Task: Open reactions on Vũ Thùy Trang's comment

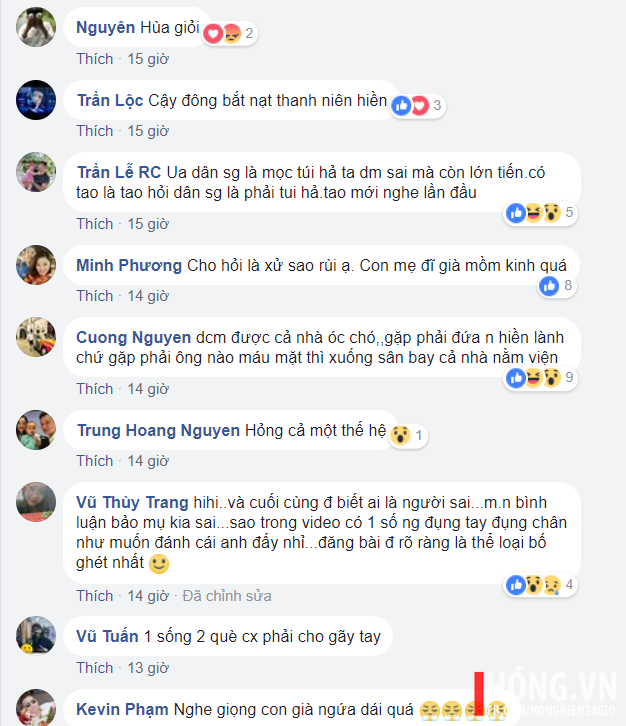Action: tap(540, 585)
